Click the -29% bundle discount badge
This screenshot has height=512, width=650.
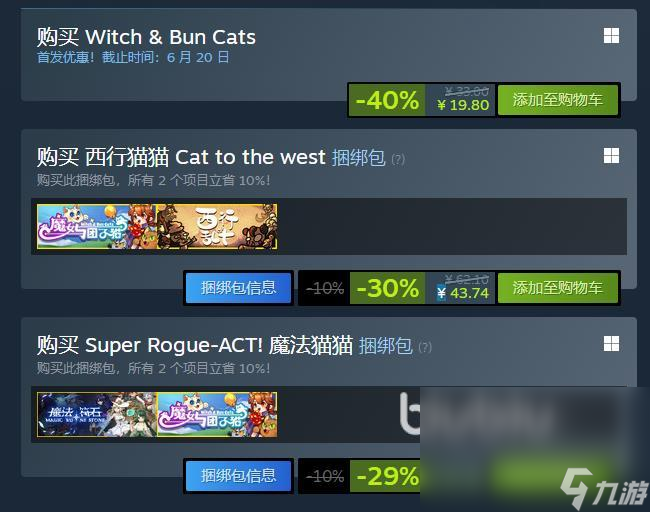click(x=386, y=476)
